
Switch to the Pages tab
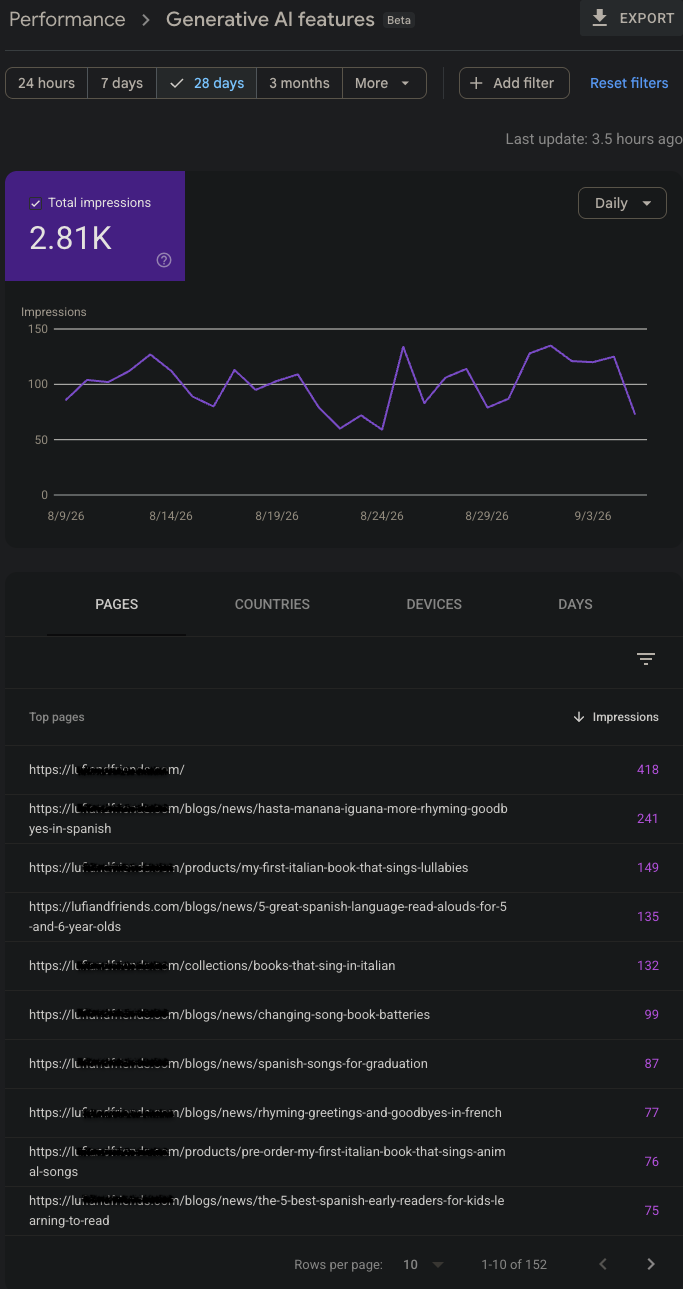click(117, 604)
